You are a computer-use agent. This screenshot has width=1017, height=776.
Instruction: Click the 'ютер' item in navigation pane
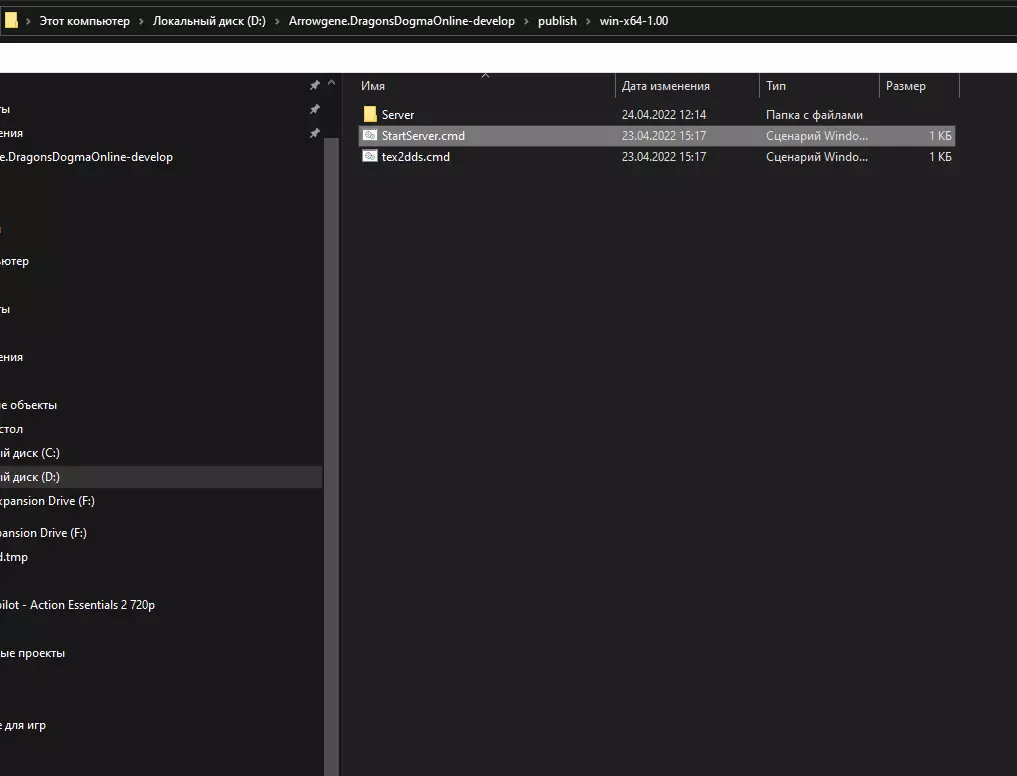pyautogui.click(x=14, y=261)
